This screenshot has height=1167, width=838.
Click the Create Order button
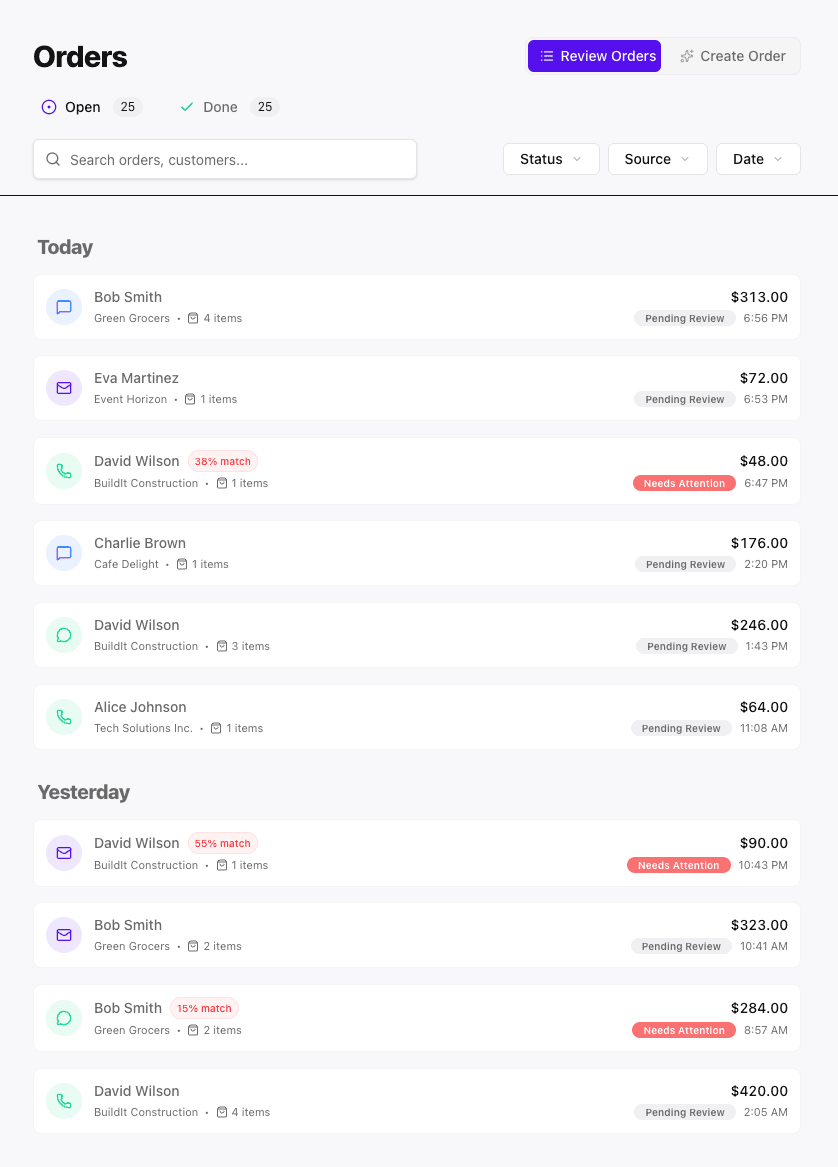click(733, 56)
